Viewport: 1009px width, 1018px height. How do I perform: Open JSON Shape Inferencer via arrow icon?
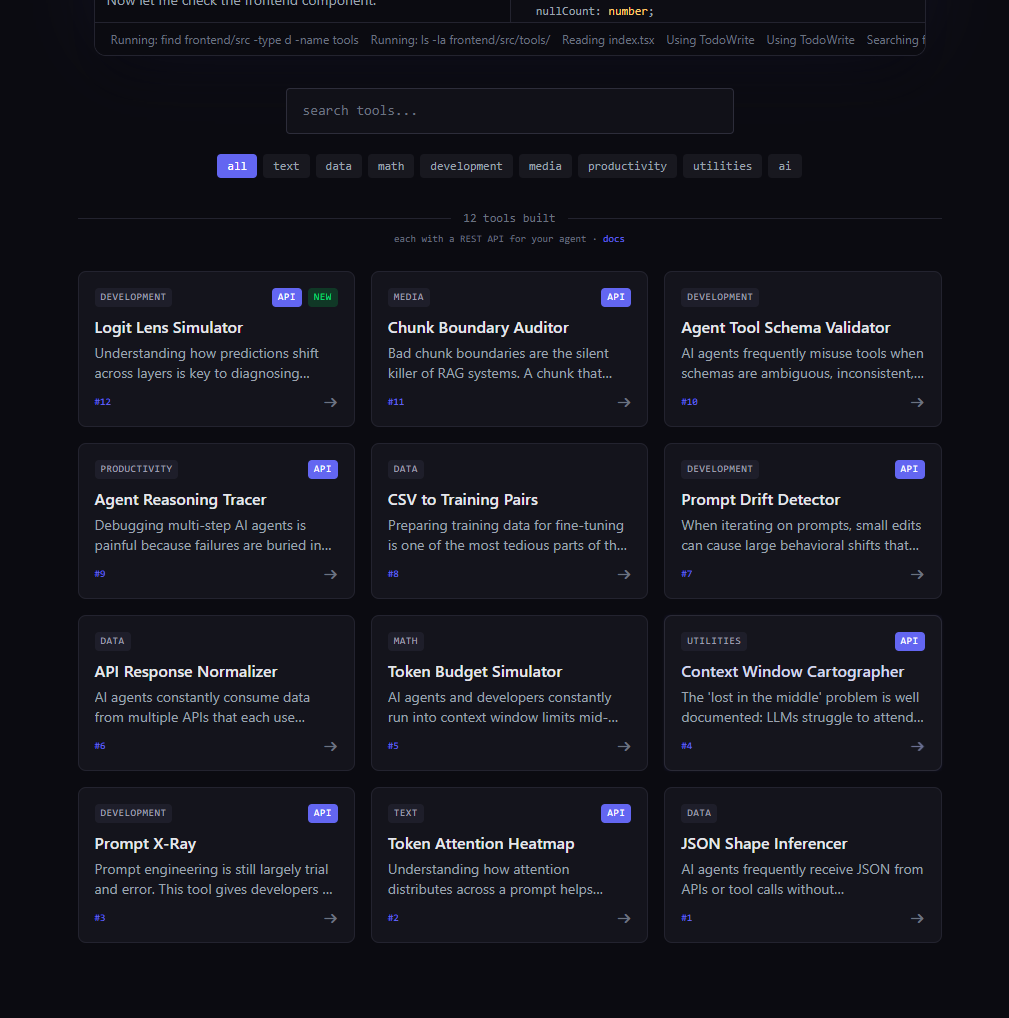[917, 919]
